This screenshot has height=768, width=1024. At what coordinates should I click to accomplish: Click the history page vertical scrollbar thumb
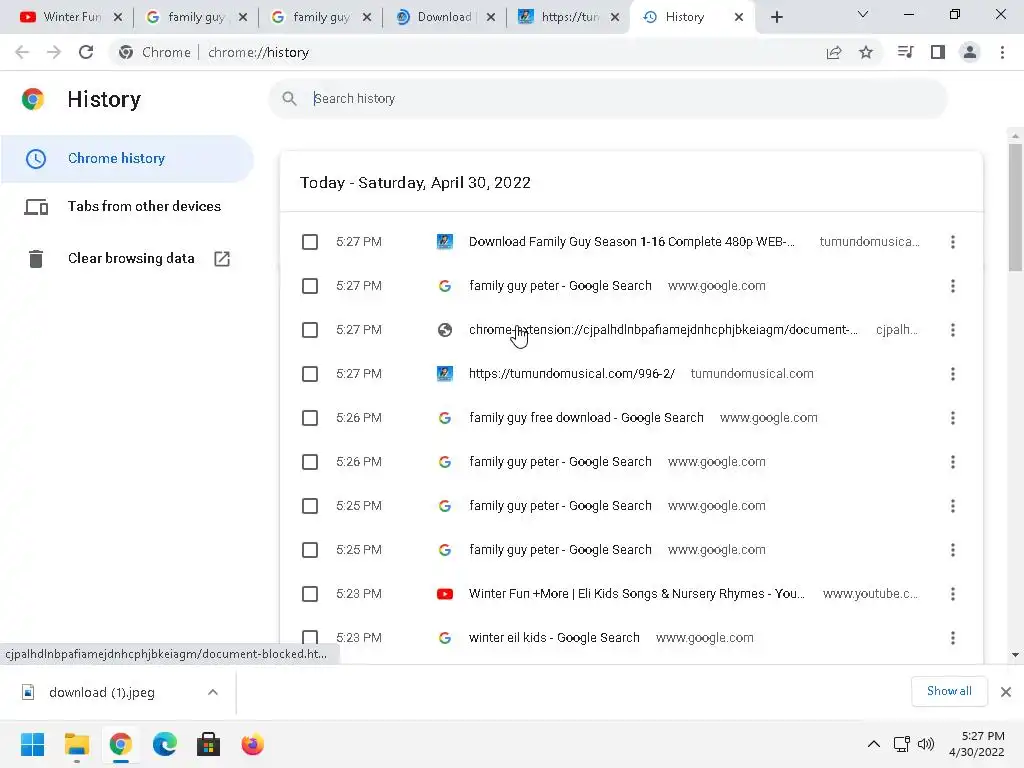[x=1015, y=208]
